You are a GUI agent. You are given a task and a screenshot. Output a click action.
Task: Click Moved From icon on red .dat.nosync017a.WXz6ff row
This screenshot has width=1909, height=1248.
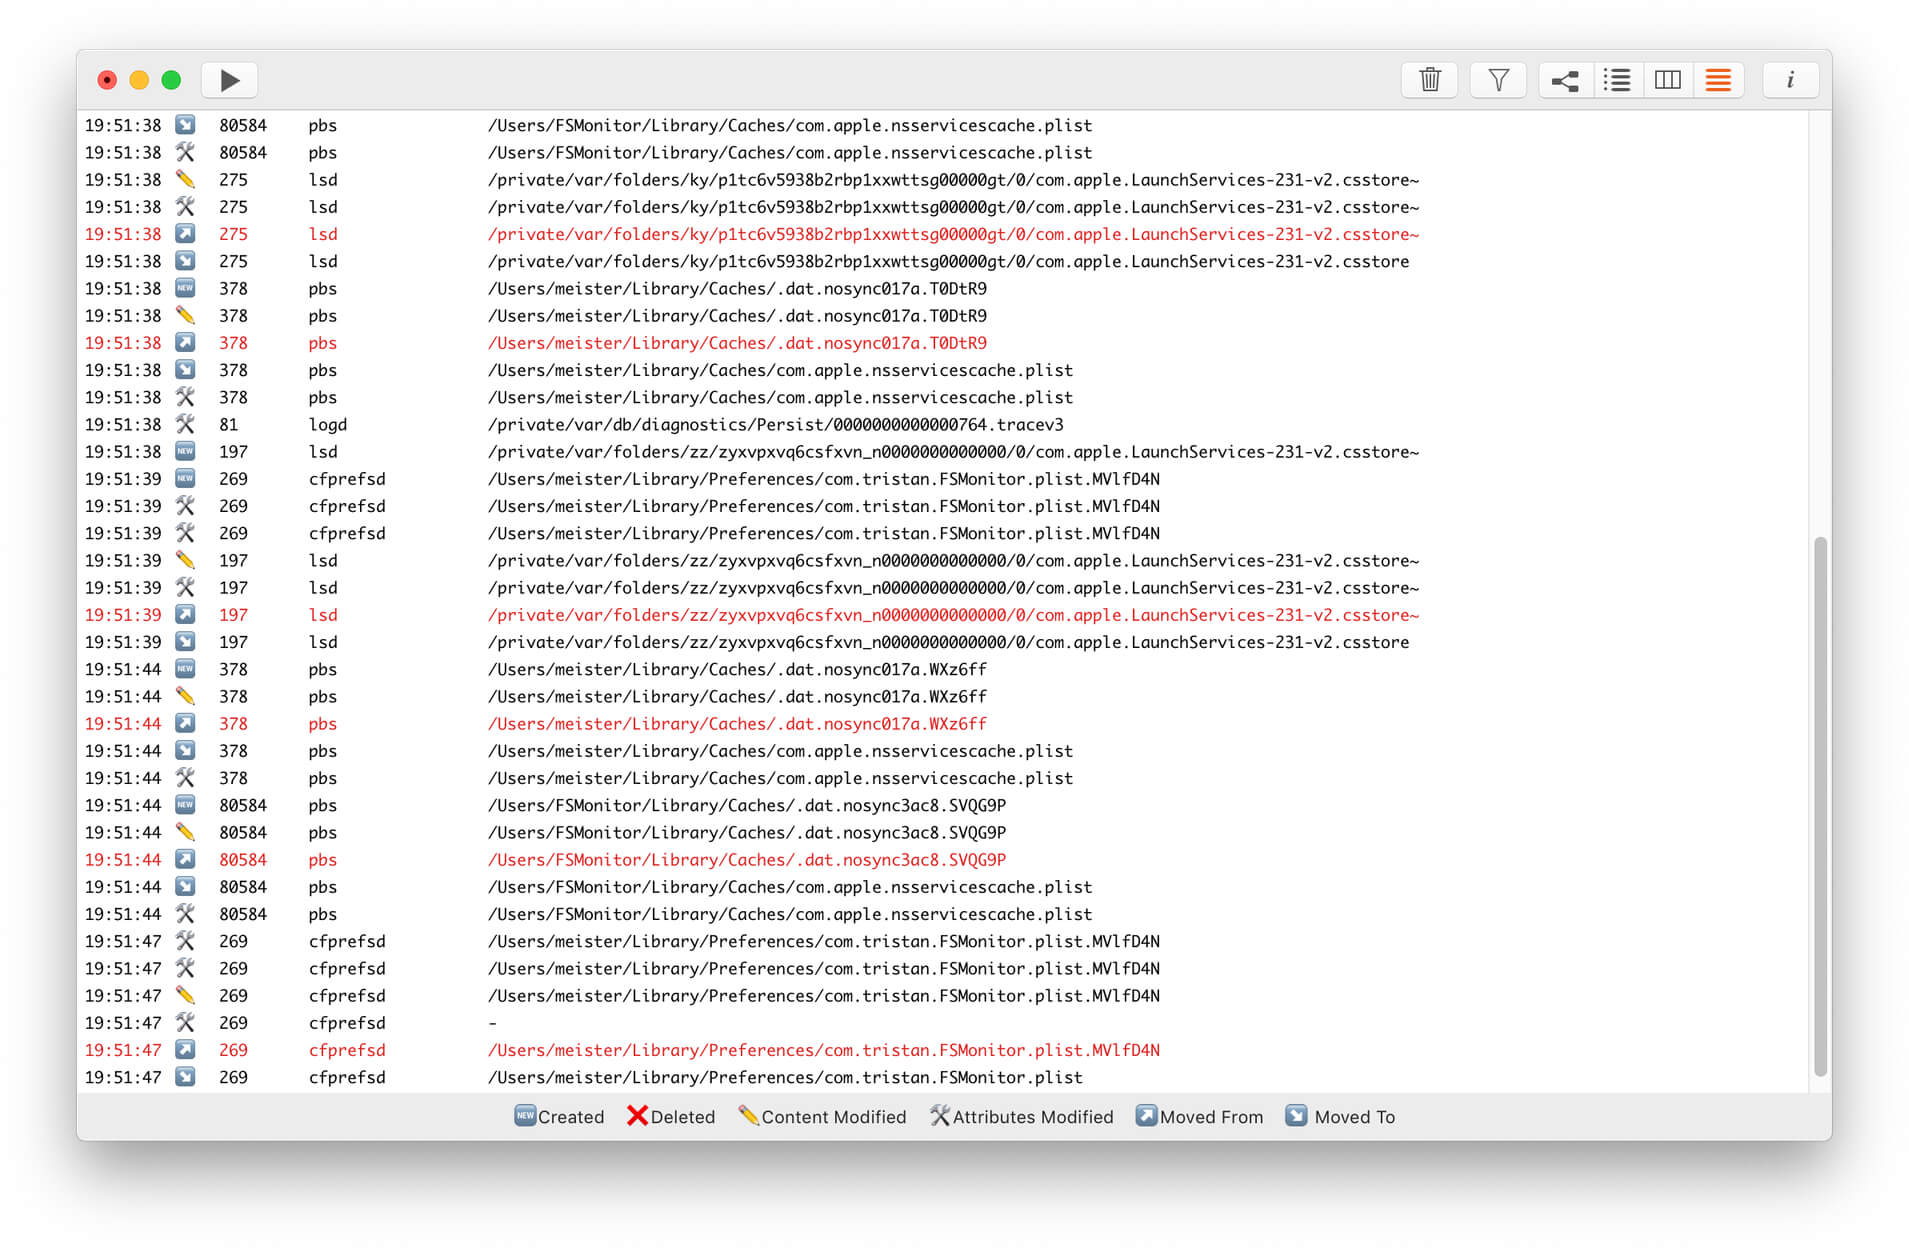185,723
